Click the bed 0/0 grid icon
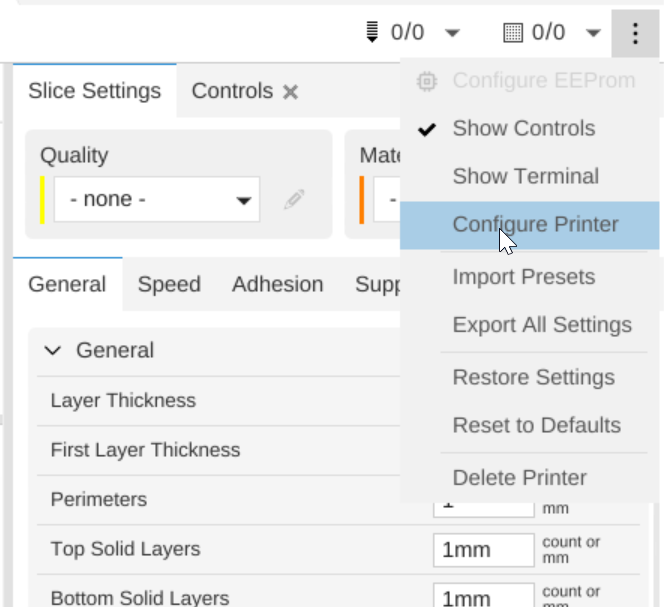Screen dimensions: 664x607 (x=513, y=33)
